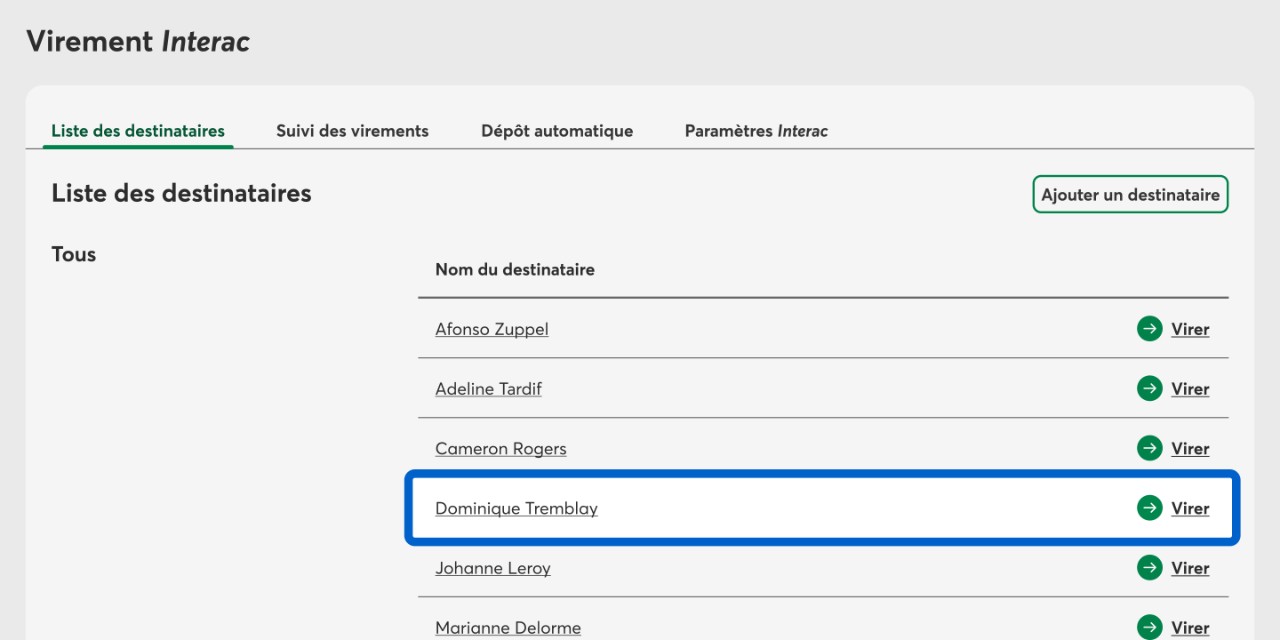Open recipient Afonso Zuppel's name link
The height and width of the screenshot is (640, 1280).
pos(491,329)
